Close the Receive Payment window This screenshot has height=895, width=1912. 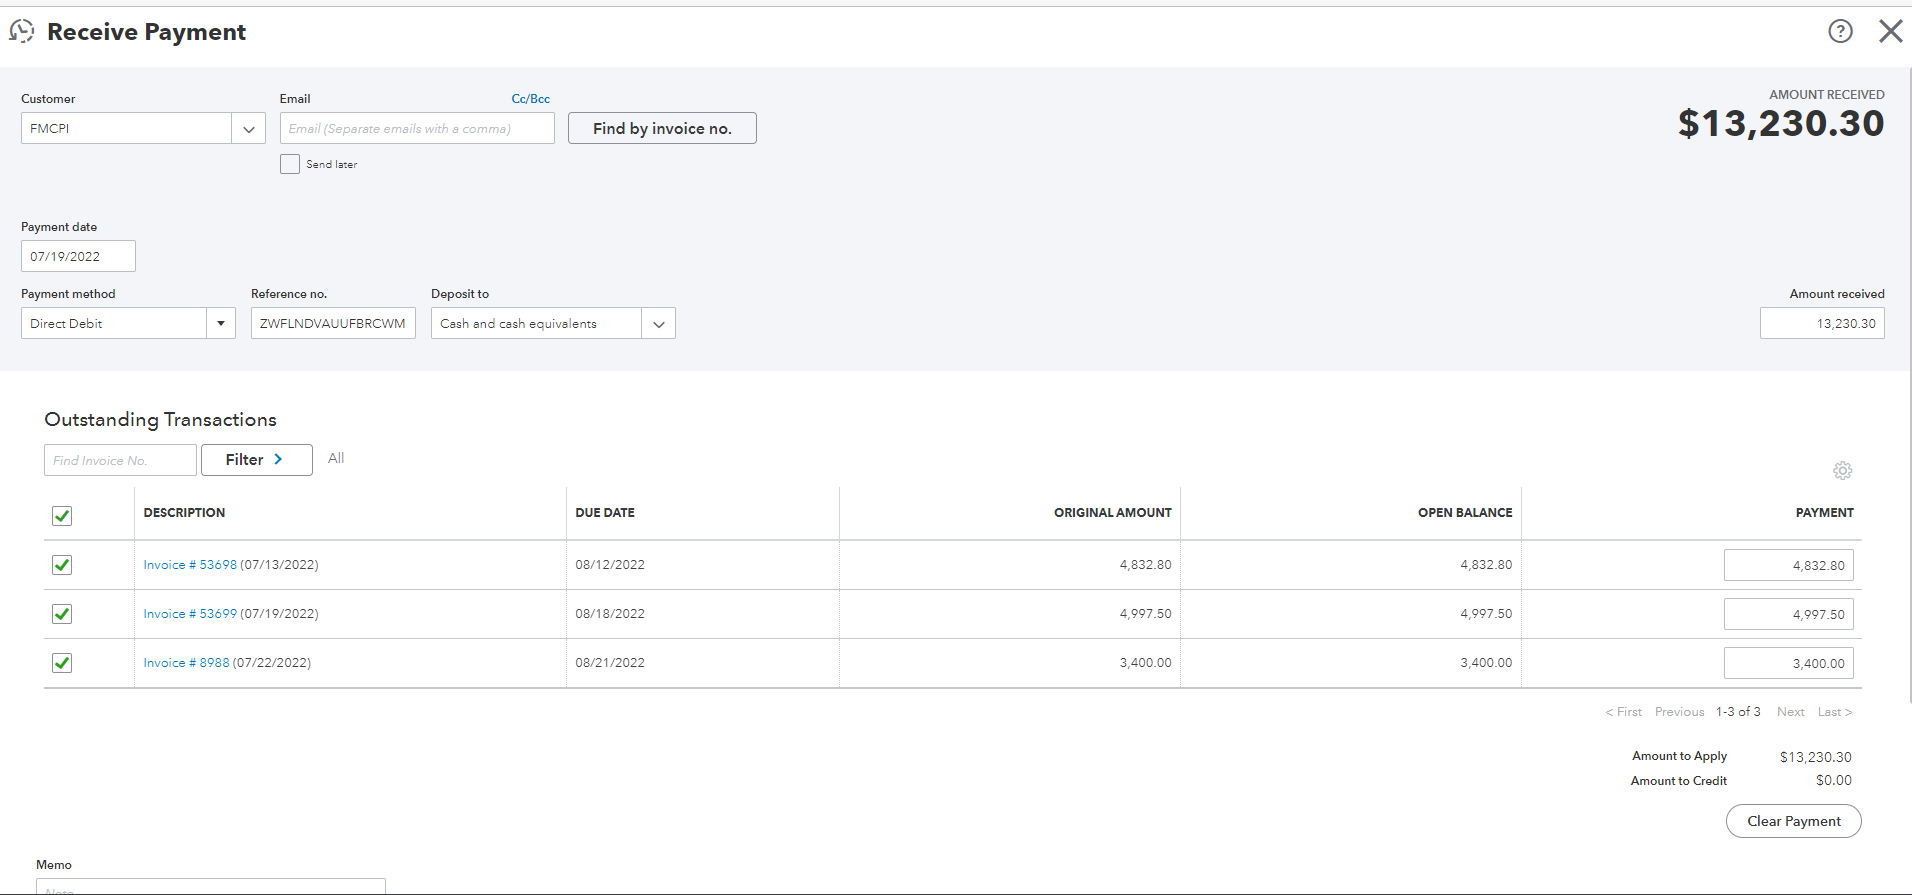[1890, 31]
